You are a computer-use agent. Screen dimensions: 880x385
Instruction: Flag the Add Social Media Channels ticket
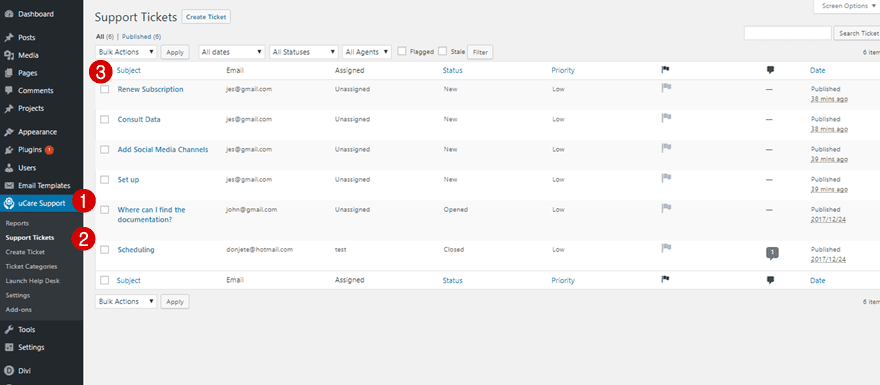pyautogui.click(x=666, y=148)
